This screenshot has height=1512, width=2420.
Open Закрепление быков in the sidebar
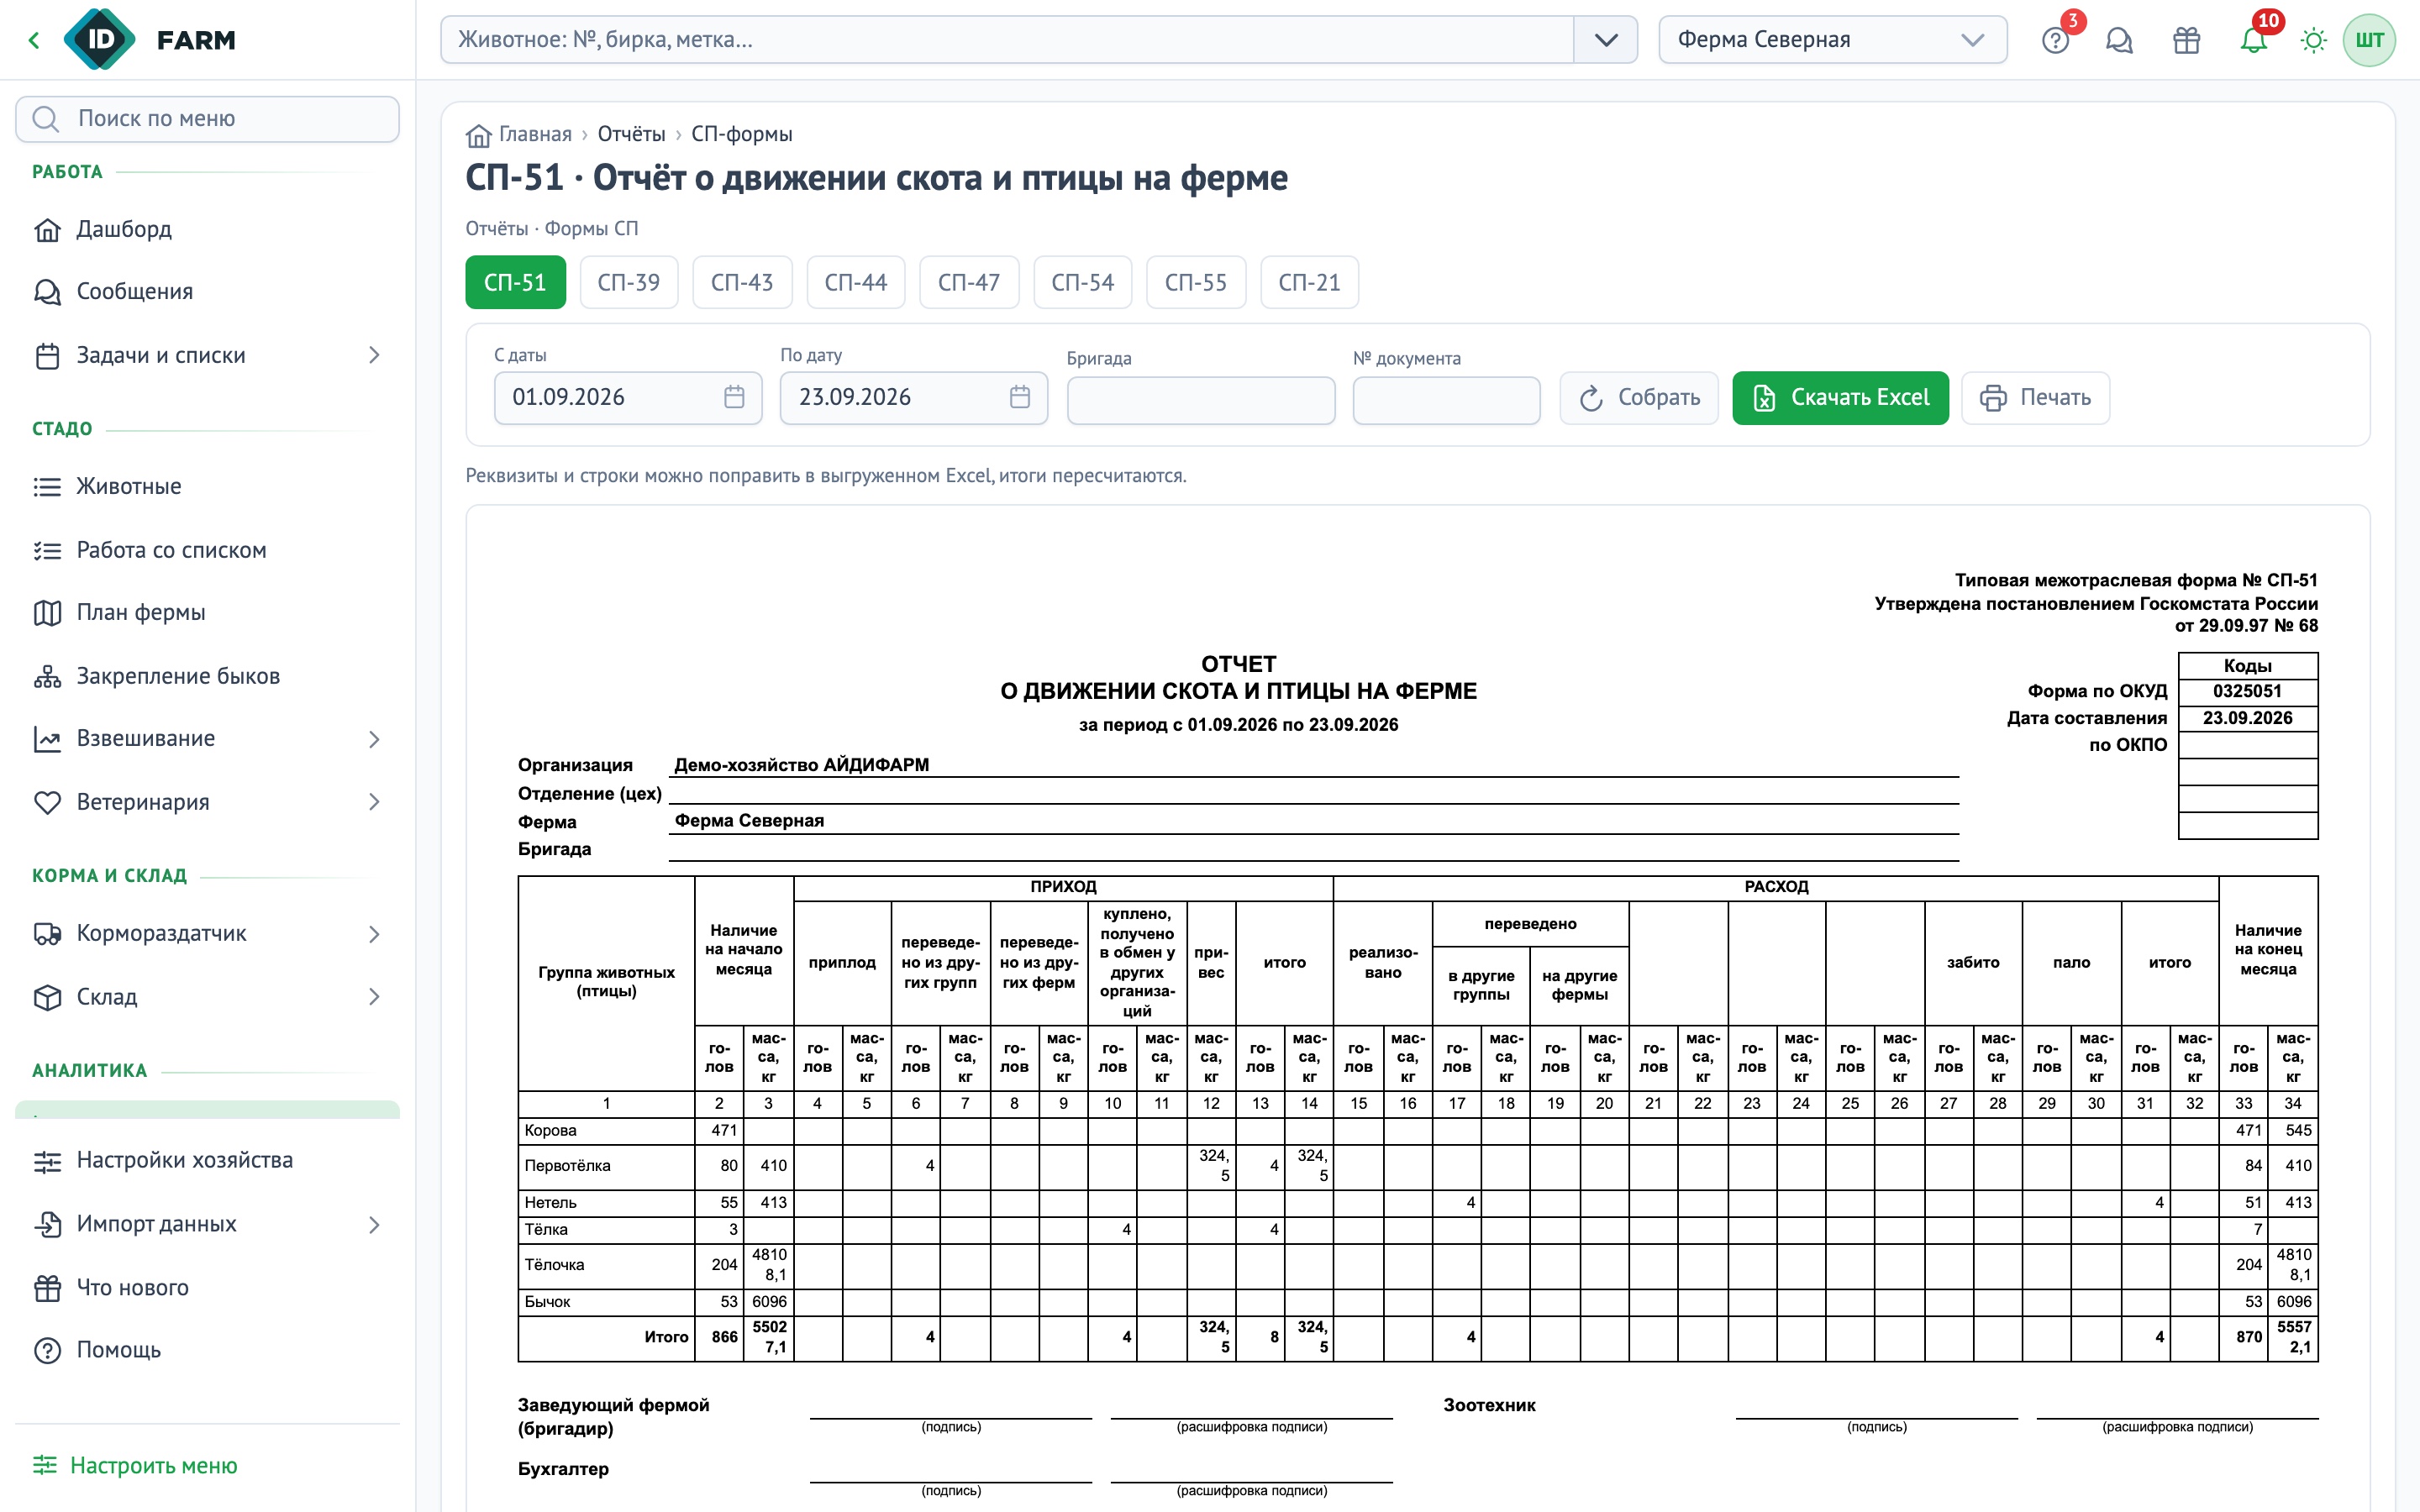(x=207, y=676)
